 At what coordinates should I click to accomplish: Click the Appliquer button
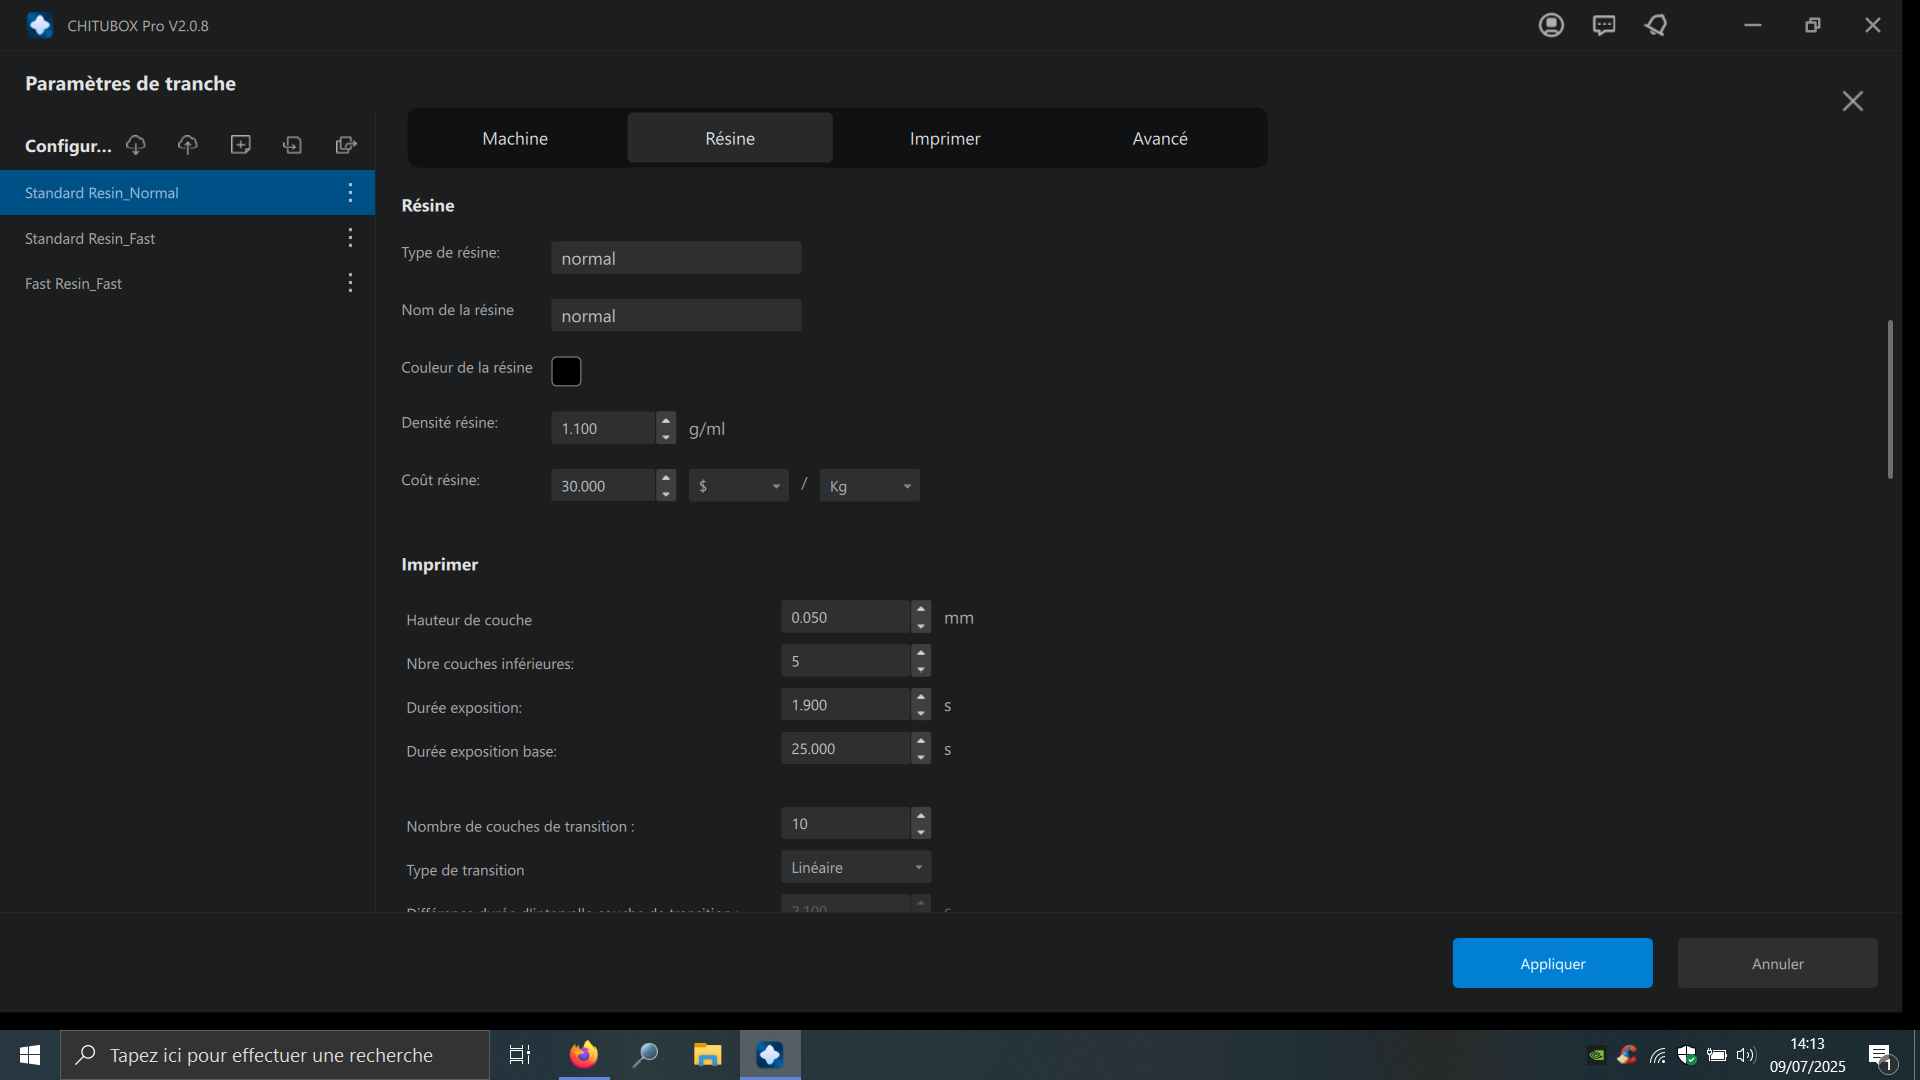(x=1552, y=963)
